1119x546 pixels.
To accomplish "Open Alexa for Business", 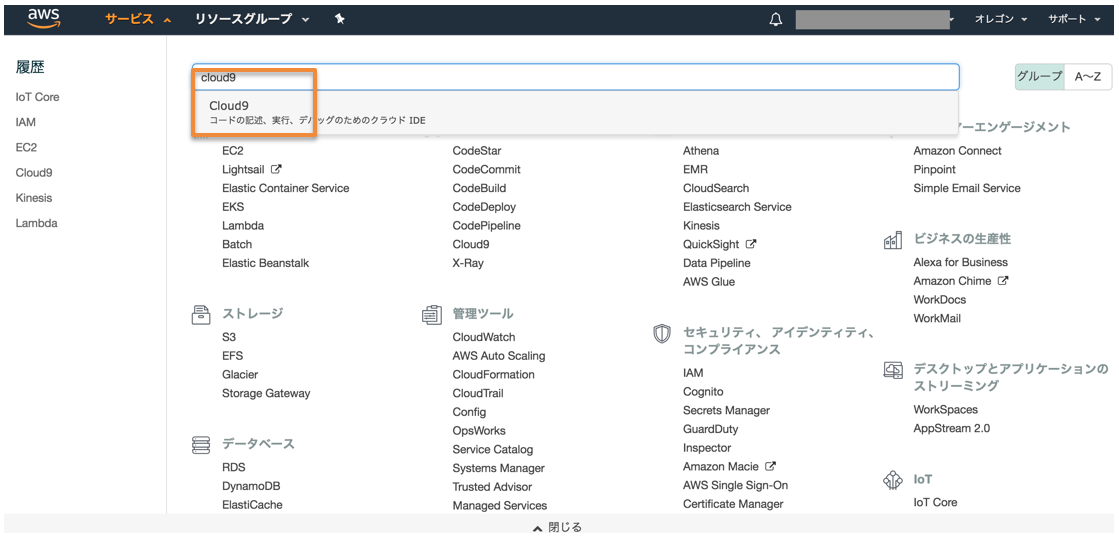I will (961, 262).
